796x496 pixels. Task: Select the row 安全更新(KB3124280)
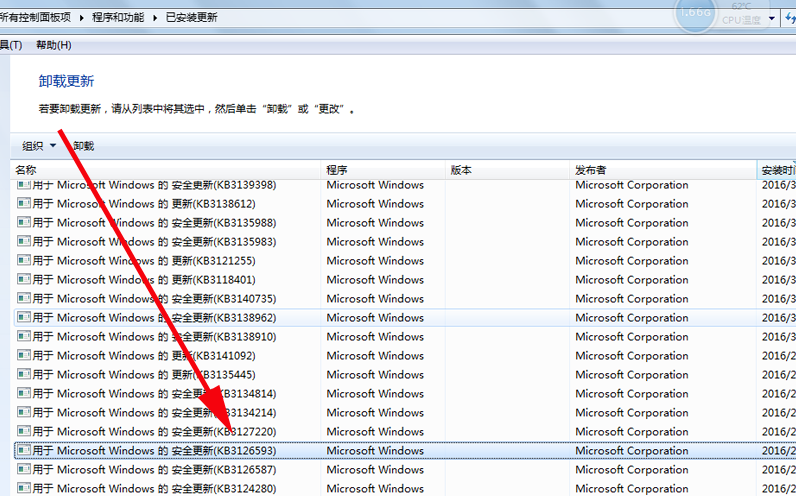[x=405, y=488]
